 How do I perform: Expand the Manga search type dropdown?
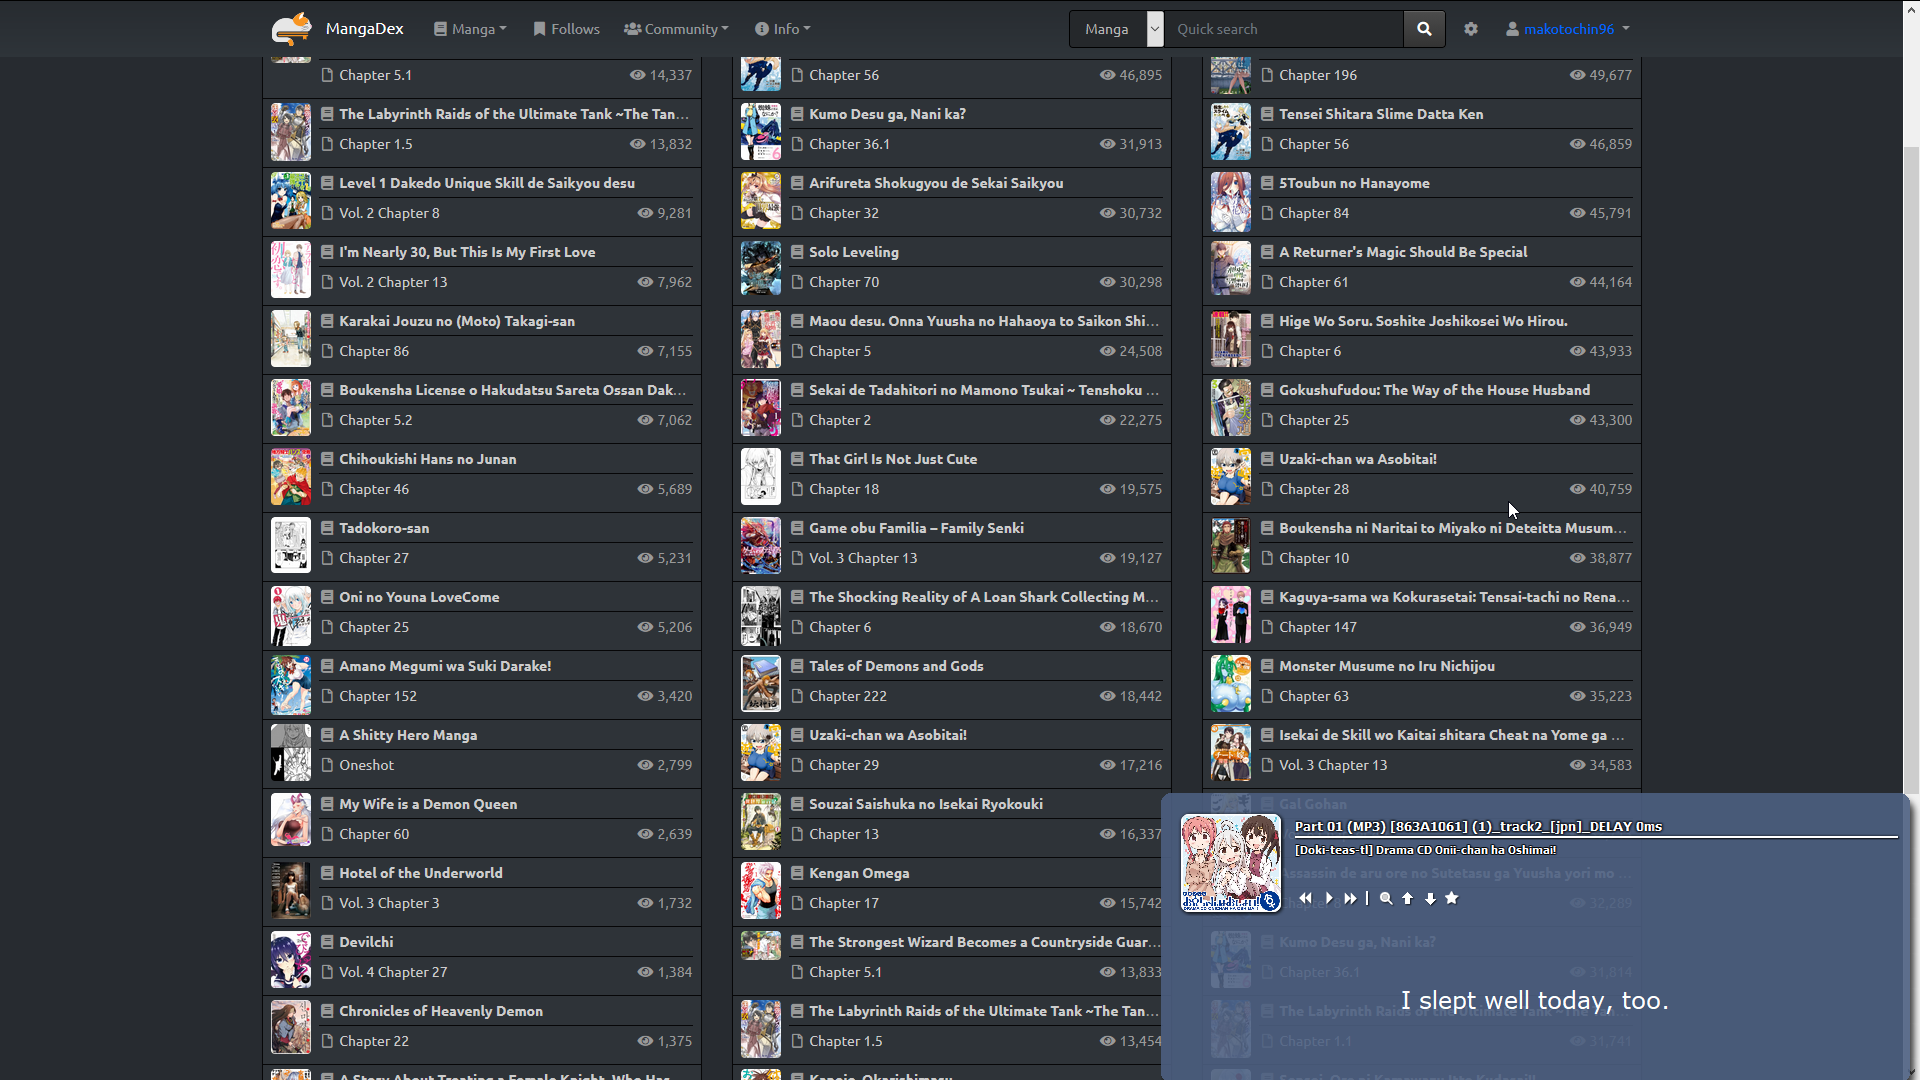coord(1155,29)
